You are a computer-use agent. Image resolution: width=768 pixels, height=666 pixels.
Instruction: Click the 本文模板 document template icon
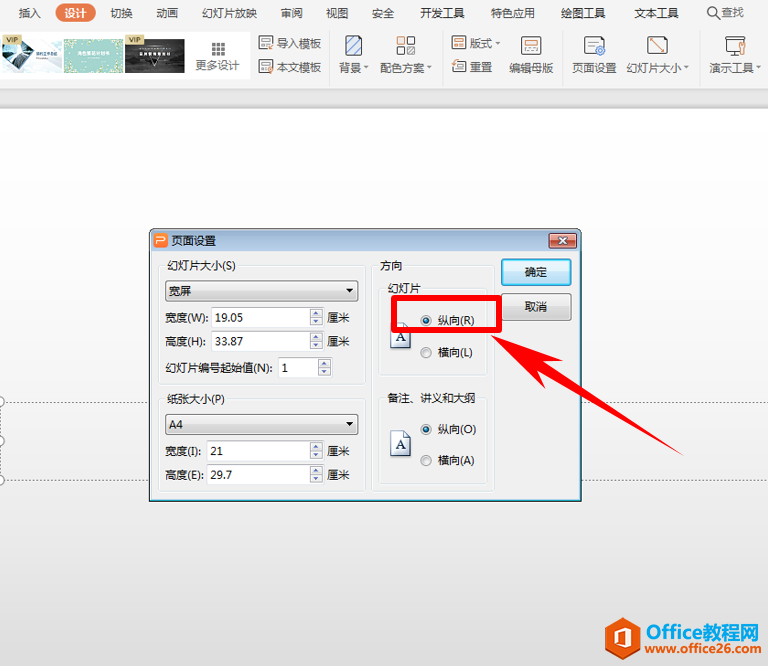click(266, 67)
